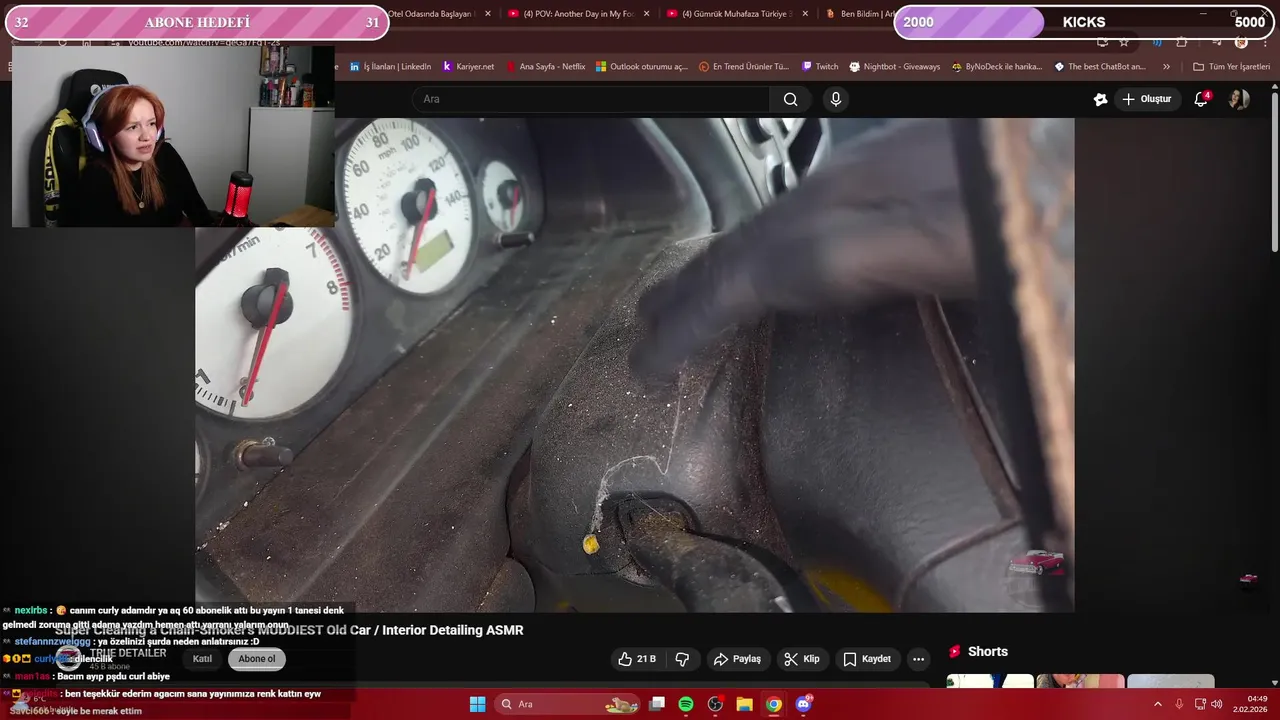Open network status tray icon
The image size is (1280, 720).
[1200, 704]
